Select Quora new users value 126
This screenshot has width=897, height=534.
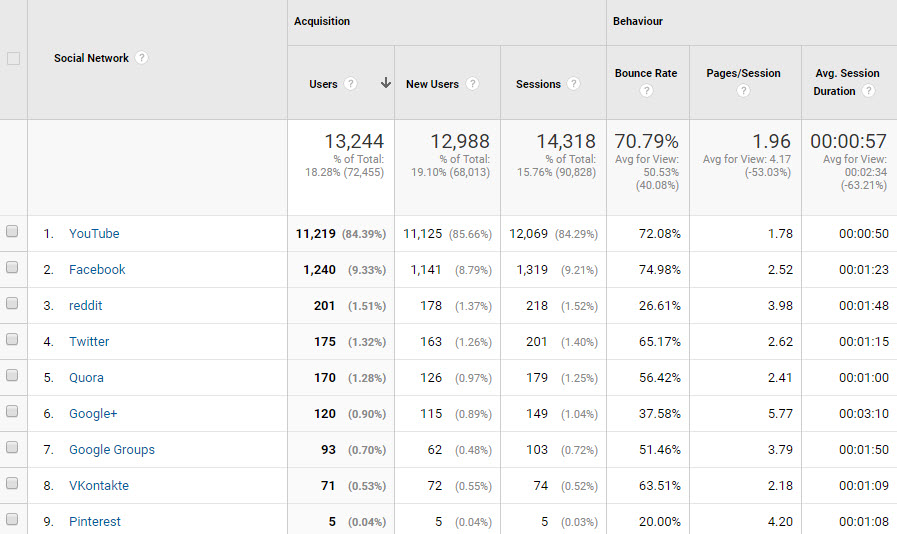(431, 378)
